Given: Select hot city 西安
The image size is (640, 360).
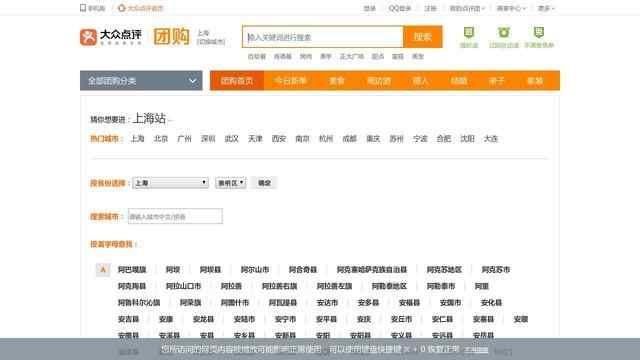Looking at the screenshot, I should pyautogui.click(x=279, y=139).
